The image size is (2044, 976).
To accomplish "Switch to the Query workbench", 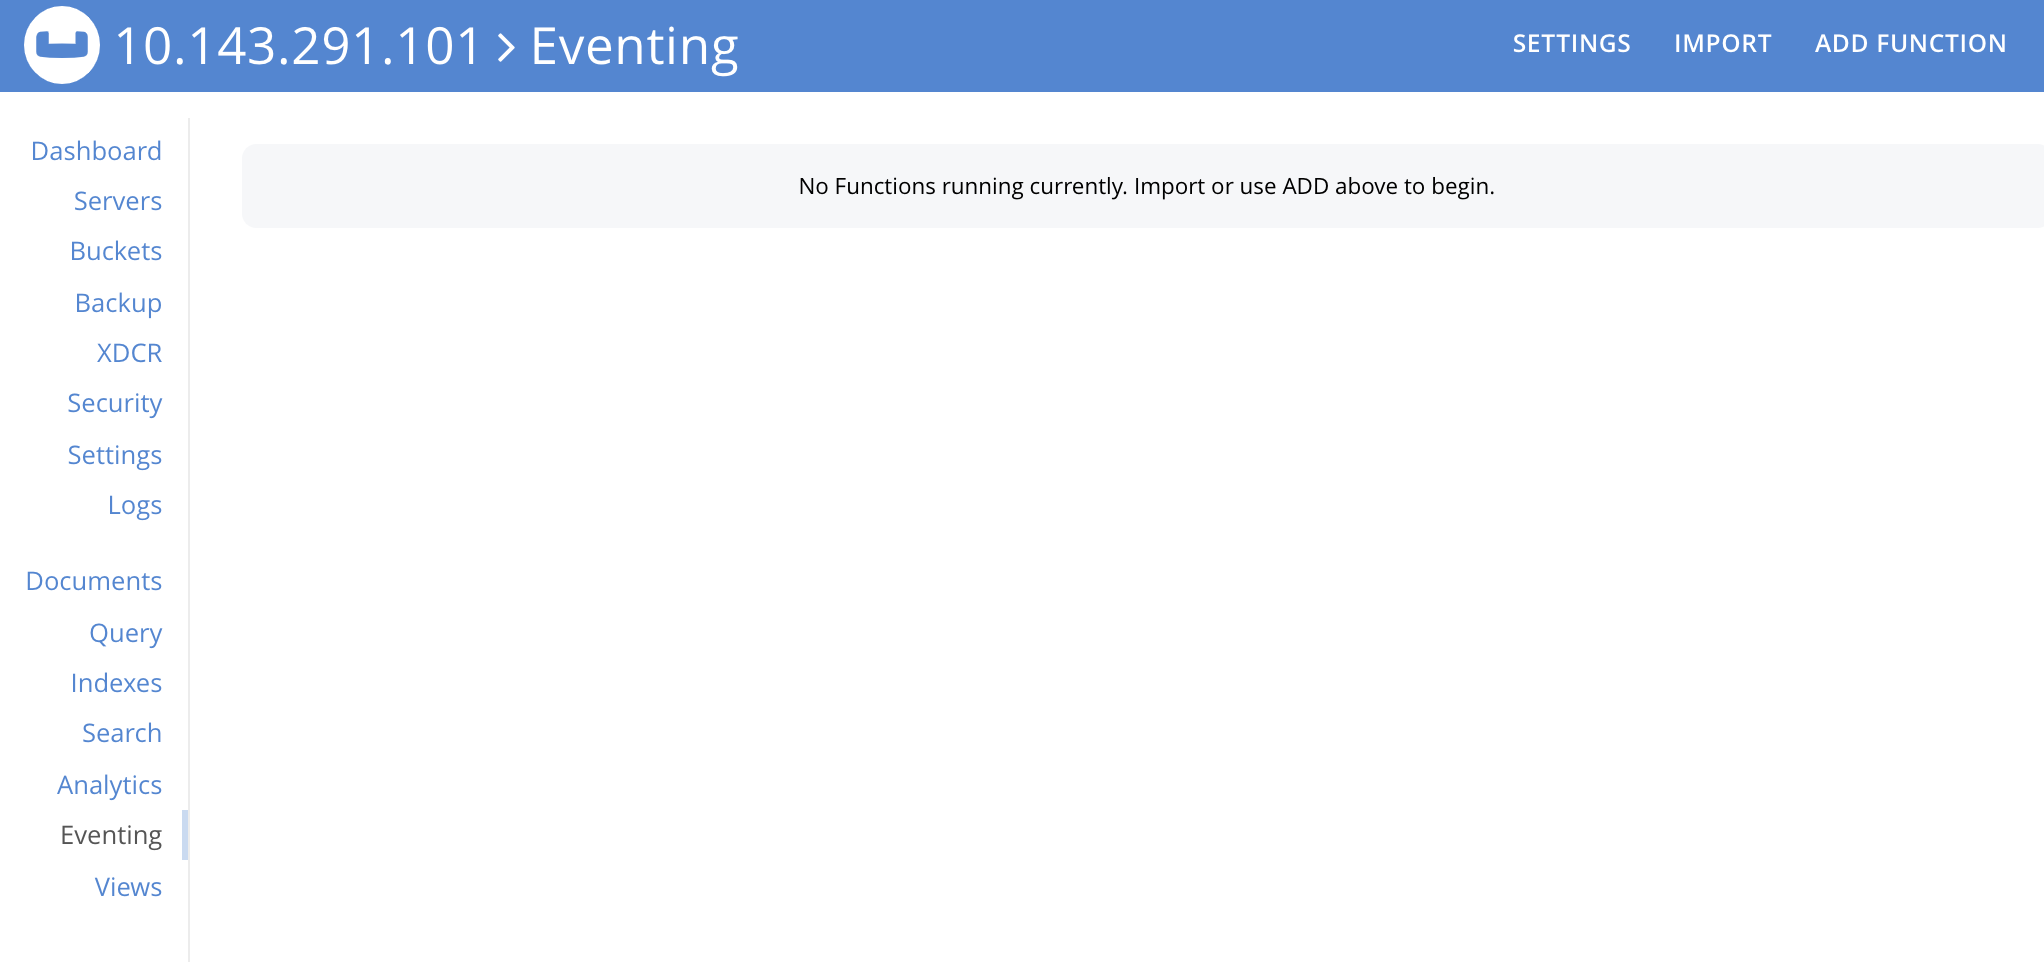I will click(125, 633).
